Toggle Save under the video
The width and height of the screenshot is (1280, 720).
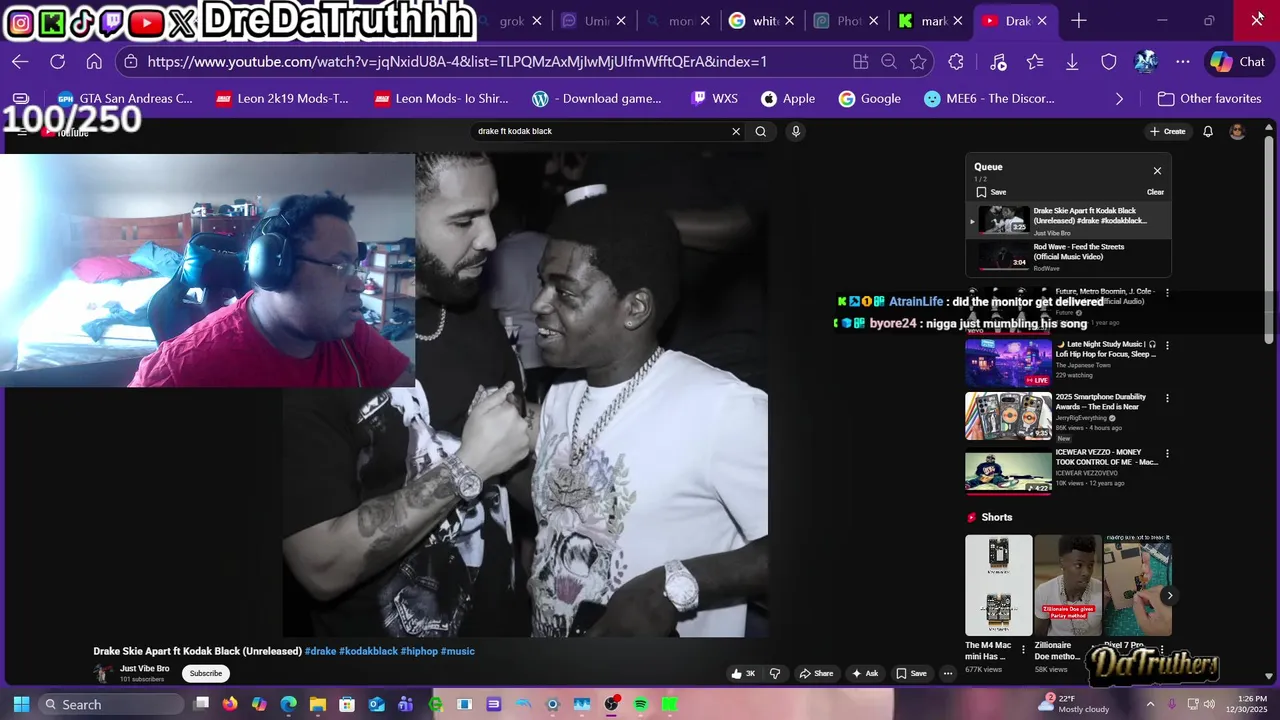click(x=911, y=674)
